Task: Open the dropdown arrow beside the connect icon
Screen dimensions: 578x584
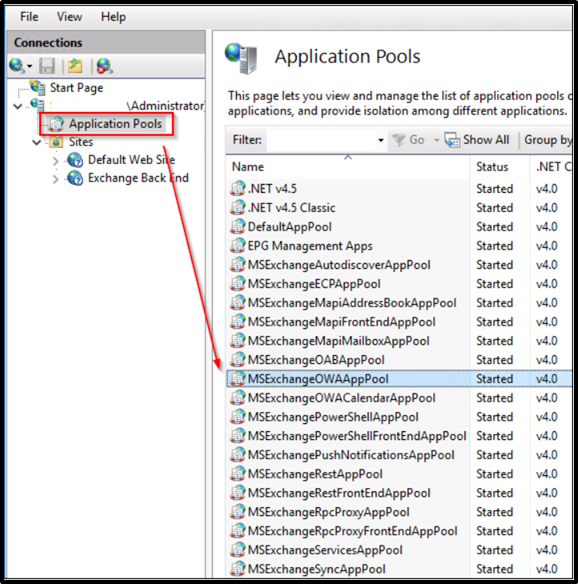Action: [x=29, y=66]
